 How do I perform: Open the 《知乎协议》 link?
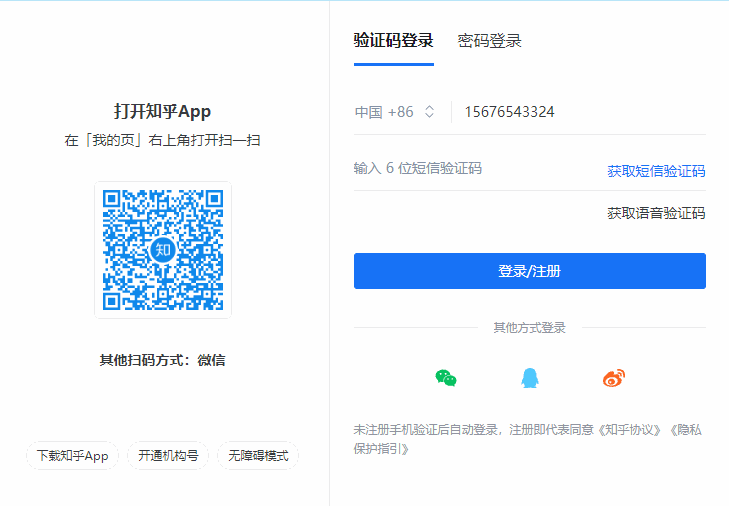click(x=629, y=430)
